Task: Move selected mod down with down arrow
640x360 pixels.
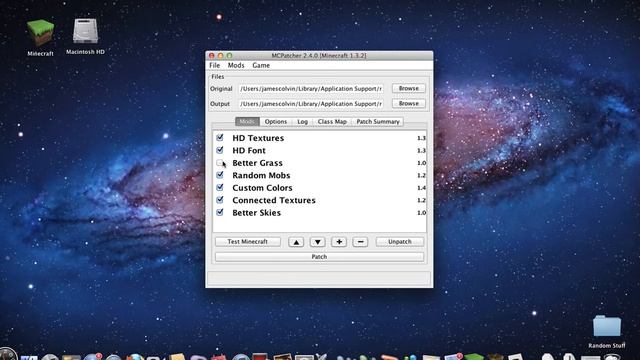Action: (x=317, y=242)
